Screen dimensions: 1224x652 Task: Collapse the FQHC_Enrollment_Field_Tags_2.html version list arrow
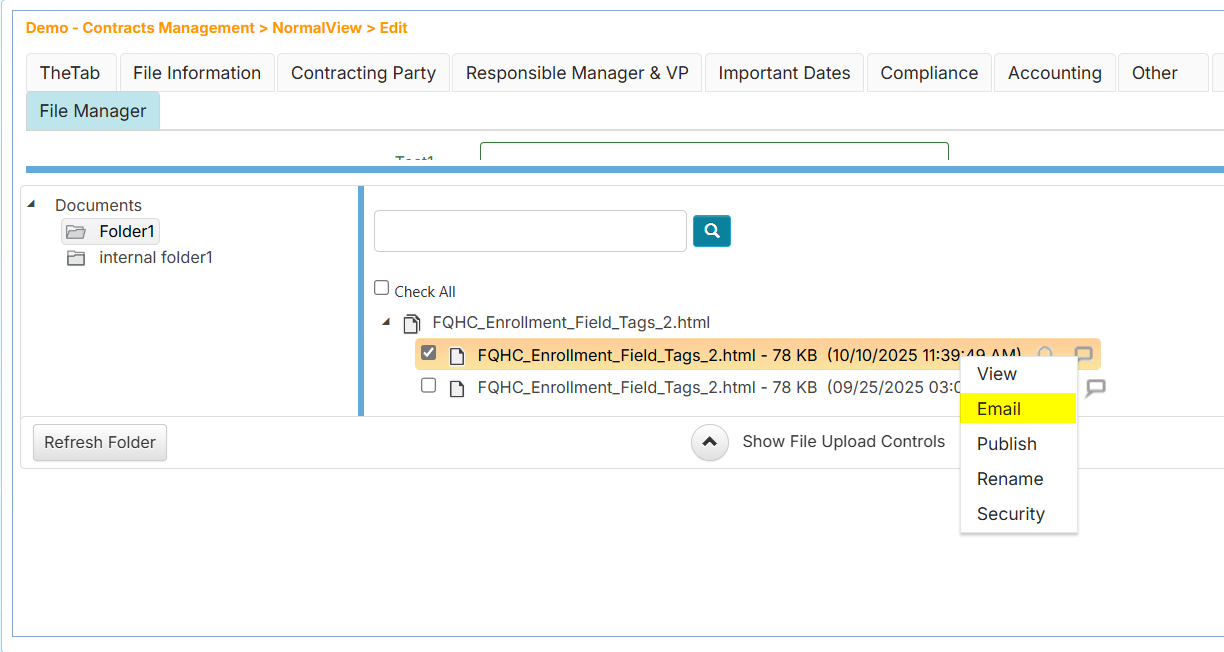click(x=386, y=322)
